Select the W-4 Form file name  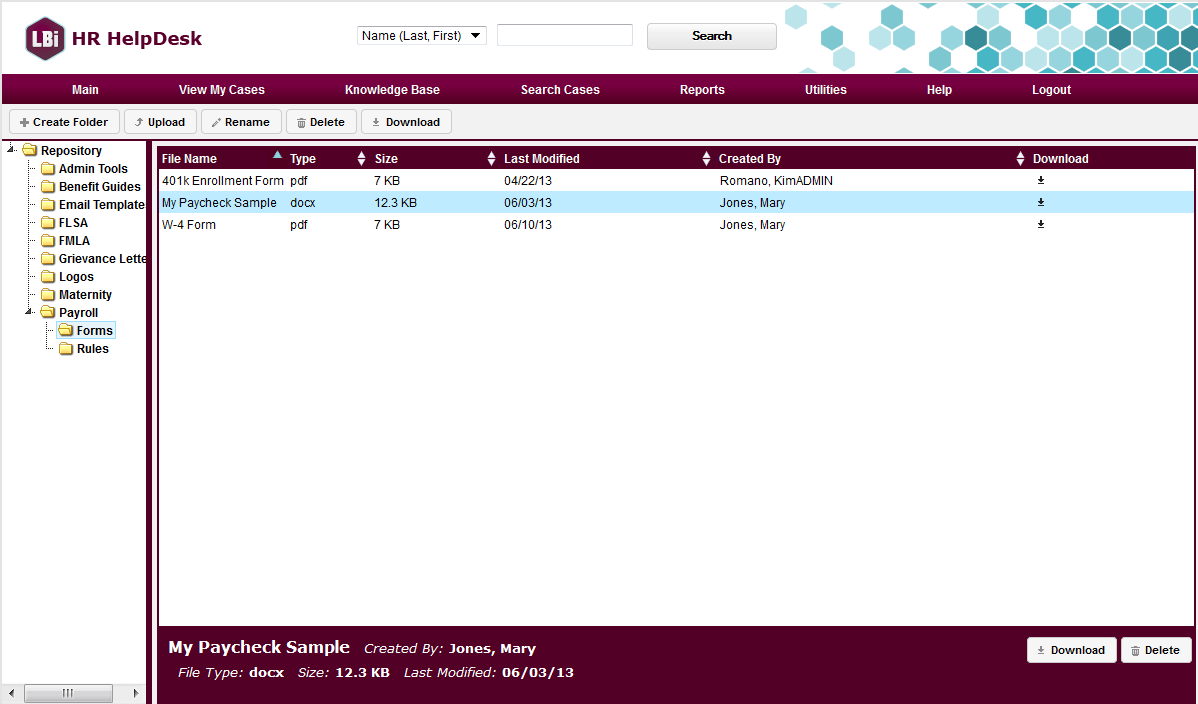(189, 225)
